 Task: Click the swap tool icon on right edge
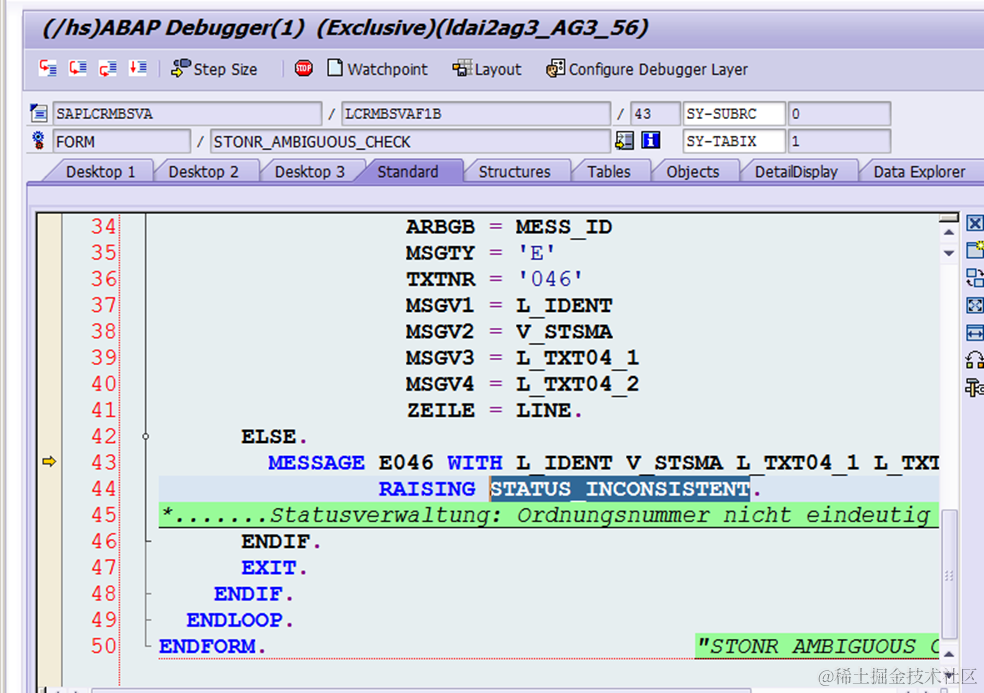coord(975,360)
